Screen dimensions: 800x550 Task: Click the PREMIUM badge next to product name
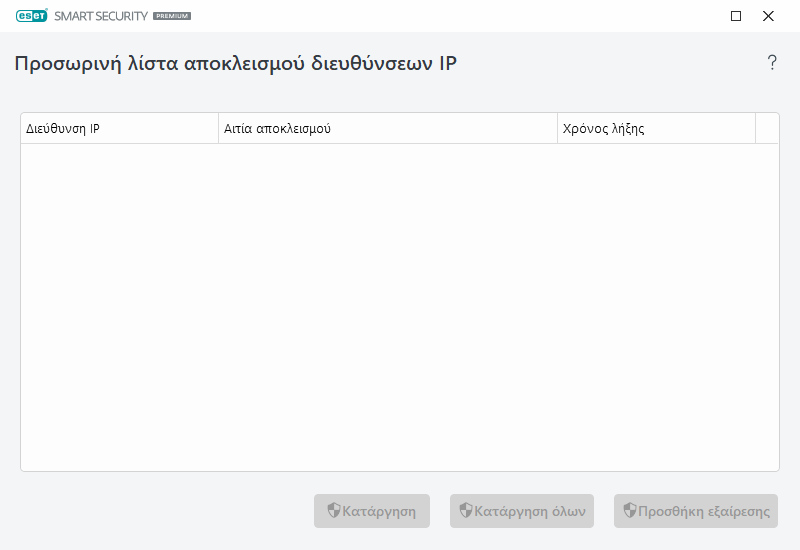[x=172, y=17]
